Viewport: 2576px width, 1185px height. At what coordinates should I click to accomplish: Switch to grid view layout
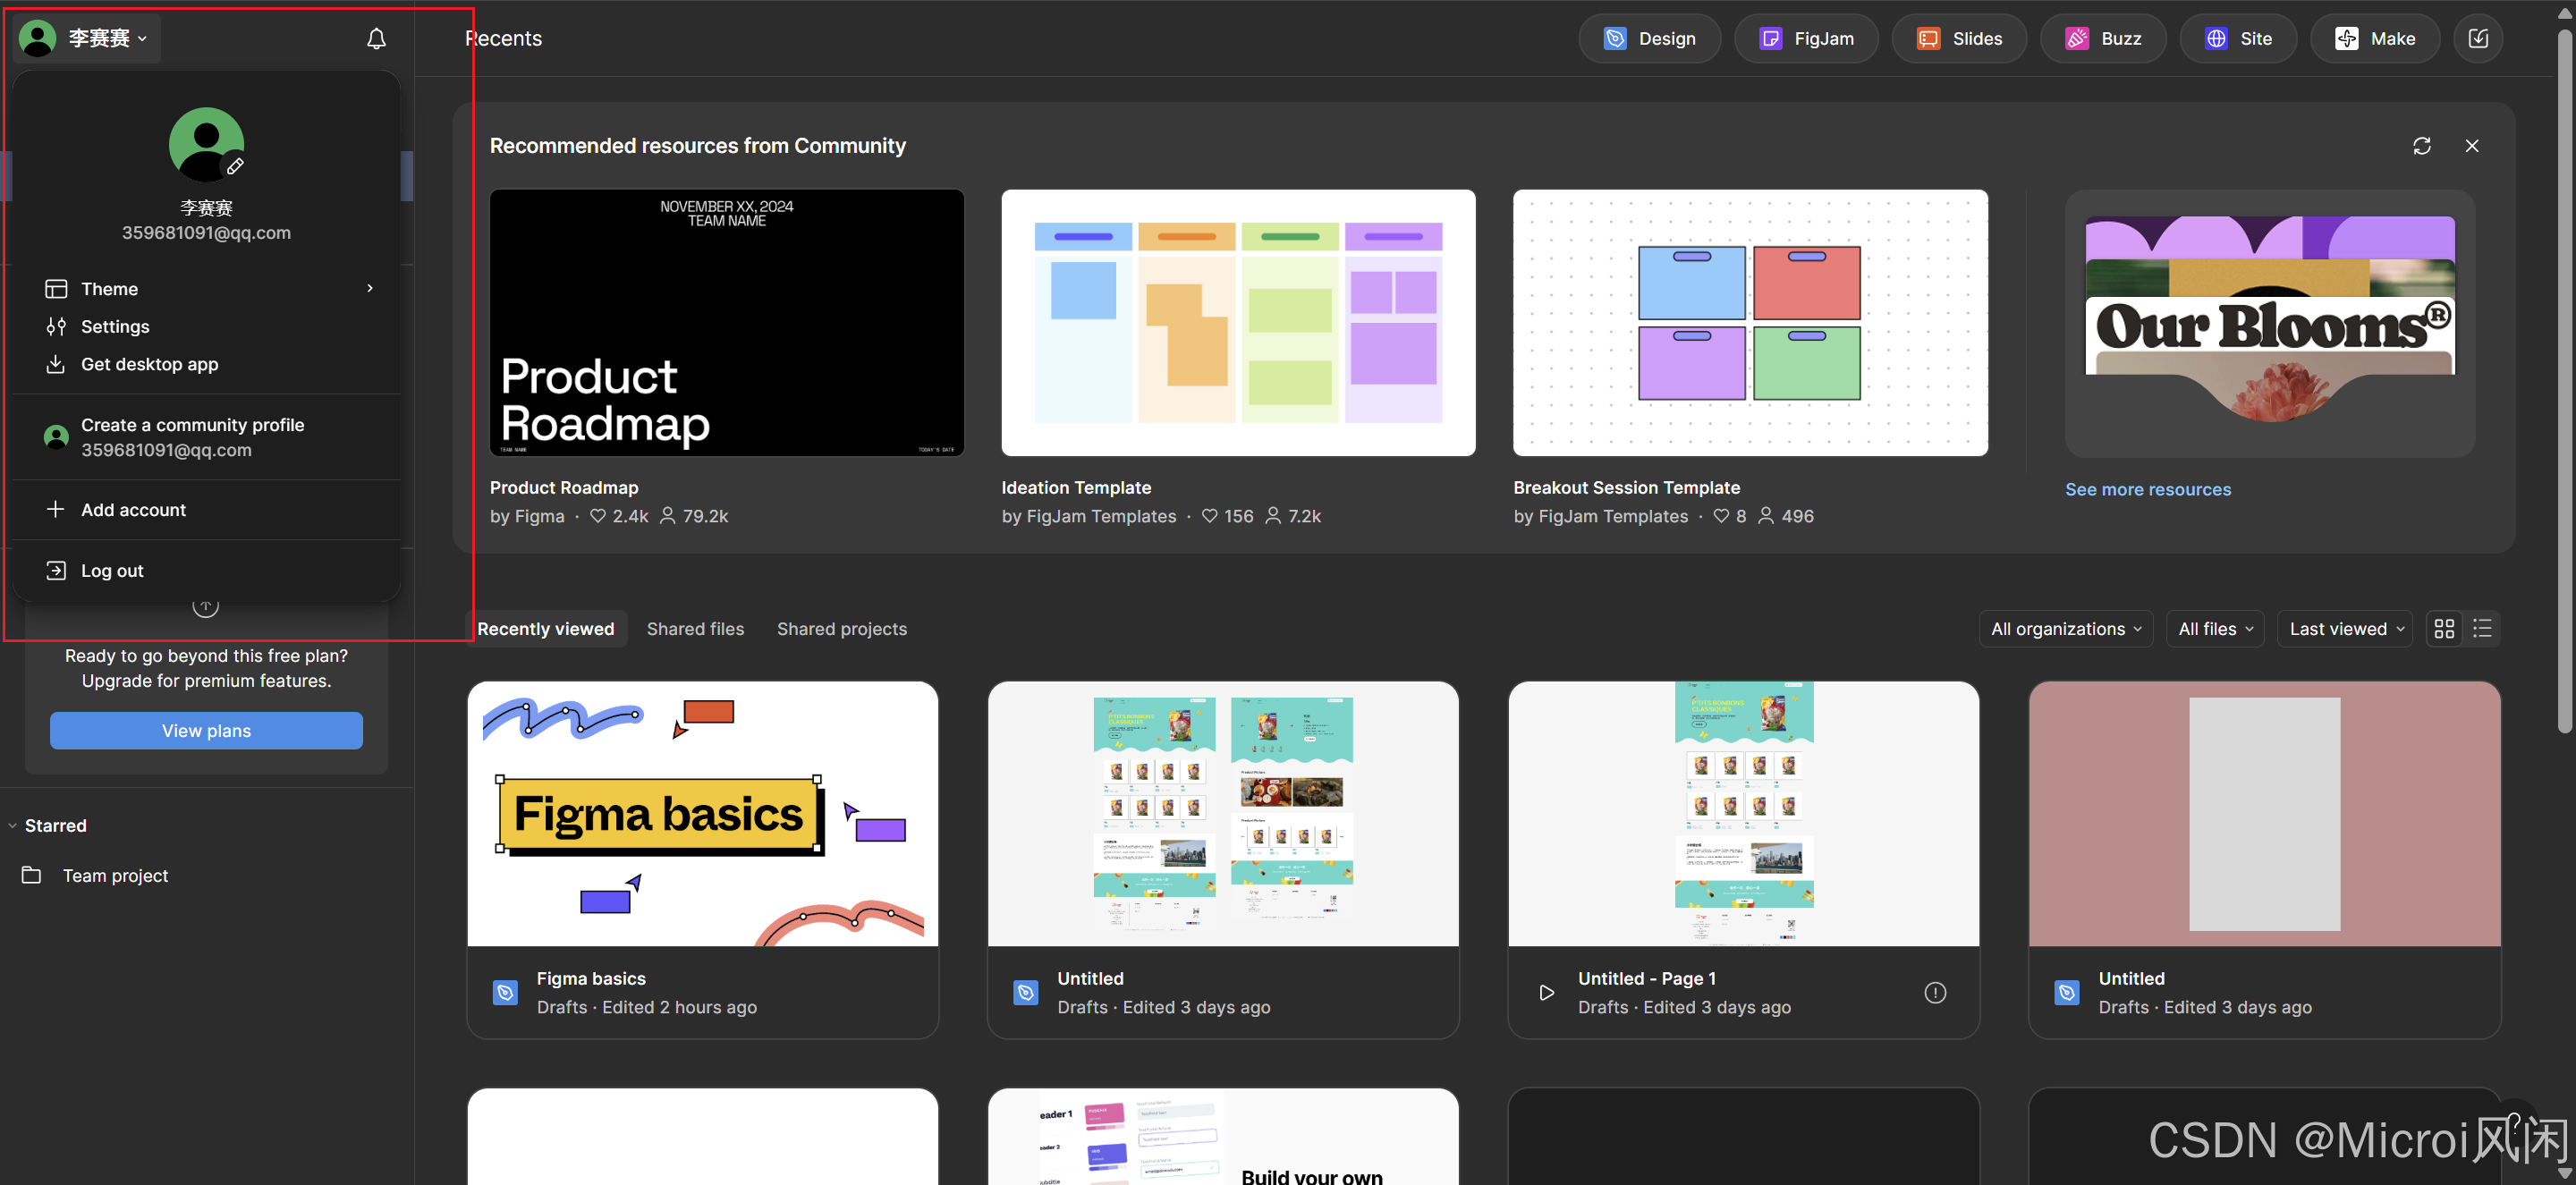click(2443, 628)
